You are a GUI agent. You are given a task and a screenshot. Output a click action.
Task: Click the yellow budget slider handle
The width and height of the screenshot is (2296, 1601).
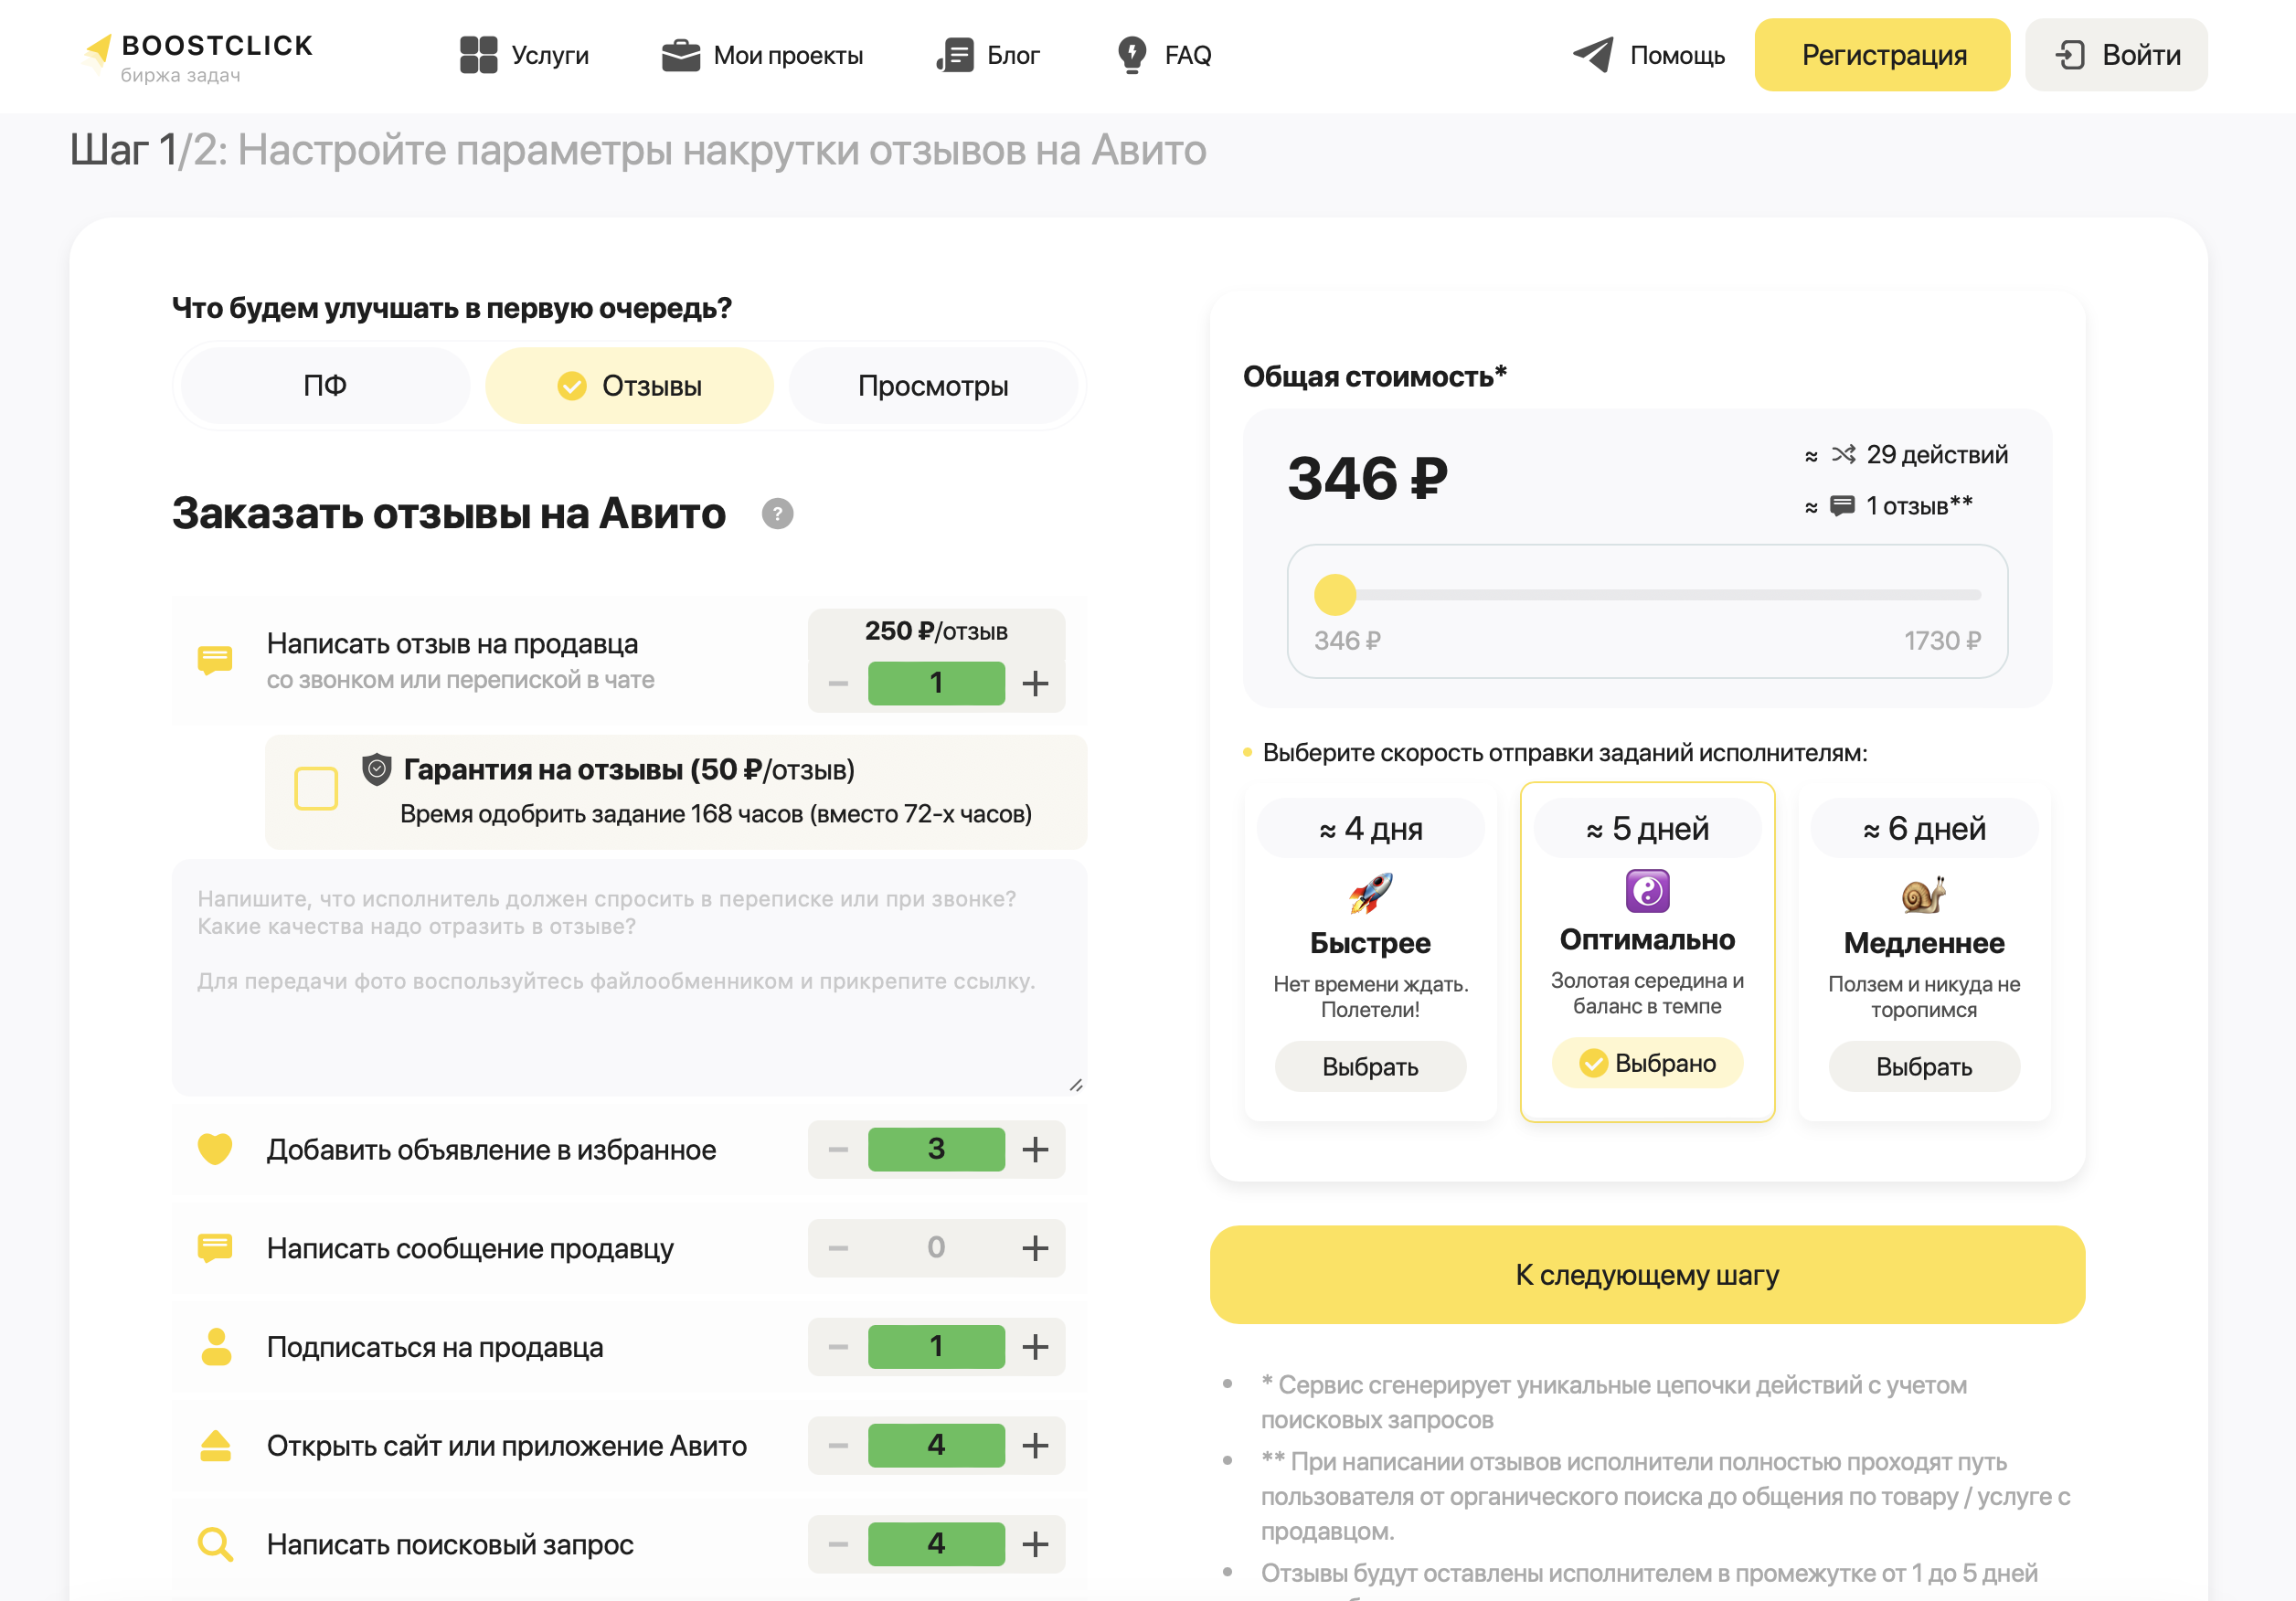click(x=1335, y=595)
